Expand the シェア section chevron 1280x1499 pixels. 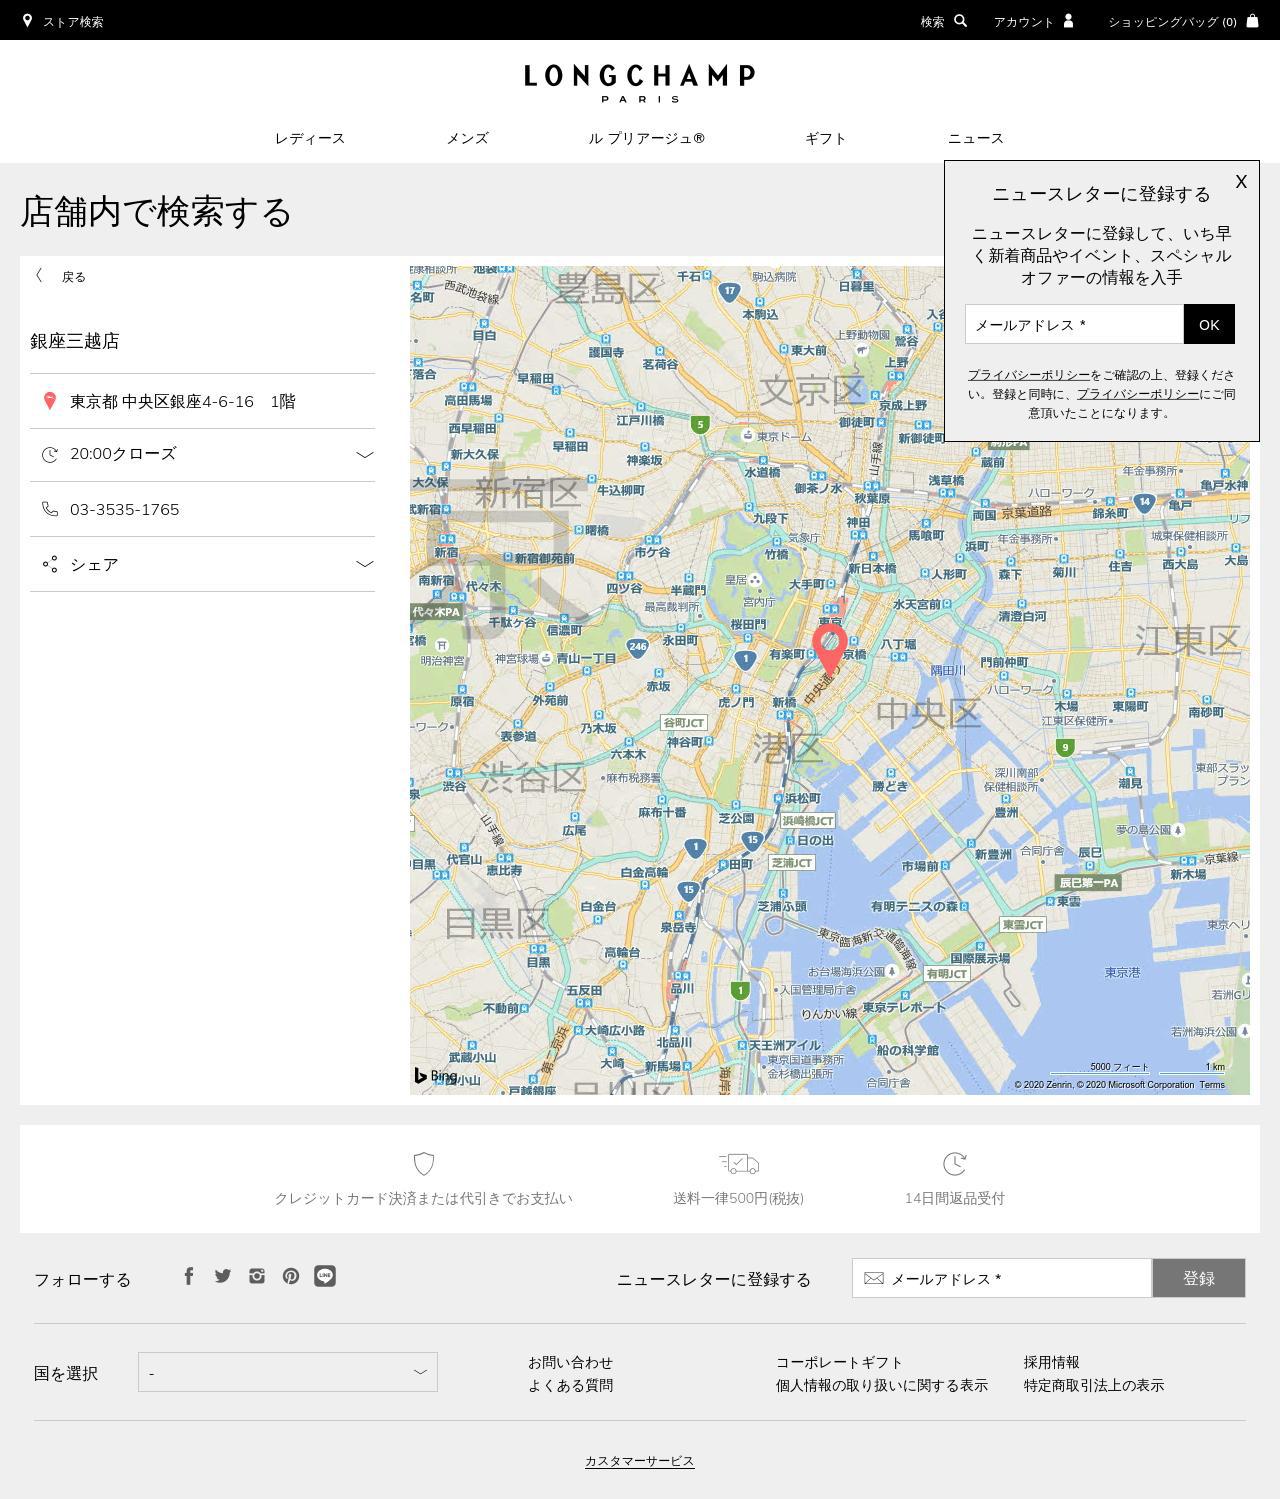(365, 564)
